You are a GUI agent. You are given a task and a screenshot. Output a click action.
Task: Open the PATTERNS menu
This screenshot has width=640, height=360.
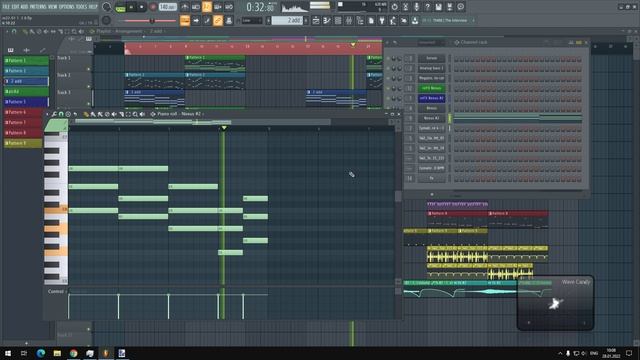coord(38,7)
